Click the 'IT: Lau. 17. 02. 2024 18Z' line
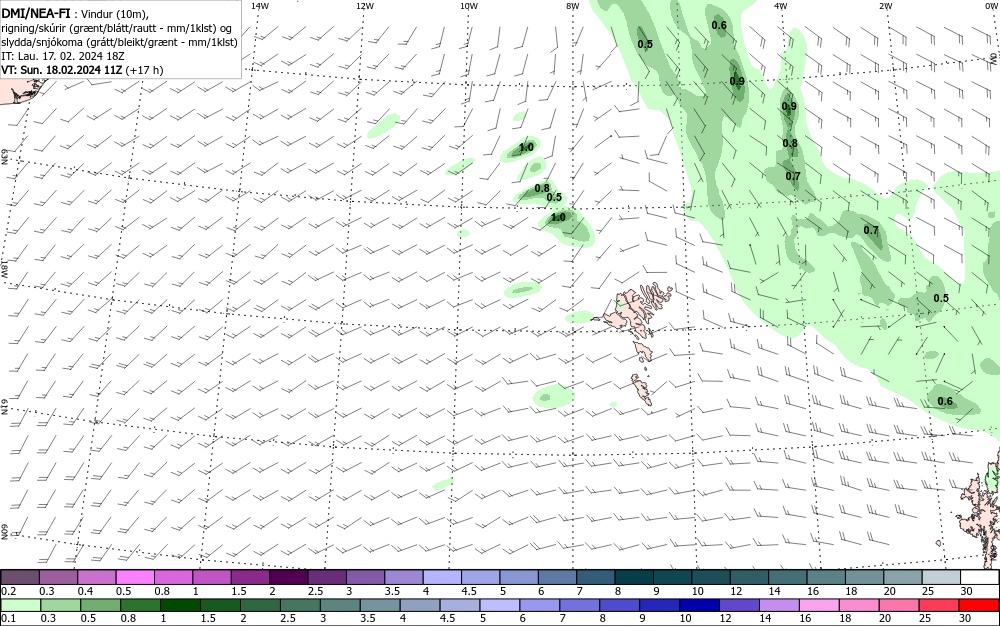Viewport: 1000px width, 626px height. (x=63, y=56)
